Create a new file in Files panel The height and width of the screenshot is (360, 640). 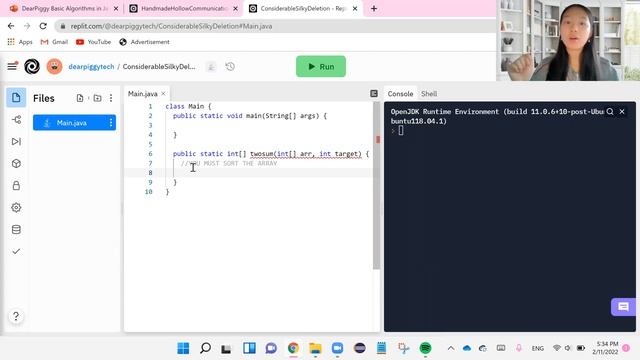(80, 98)
